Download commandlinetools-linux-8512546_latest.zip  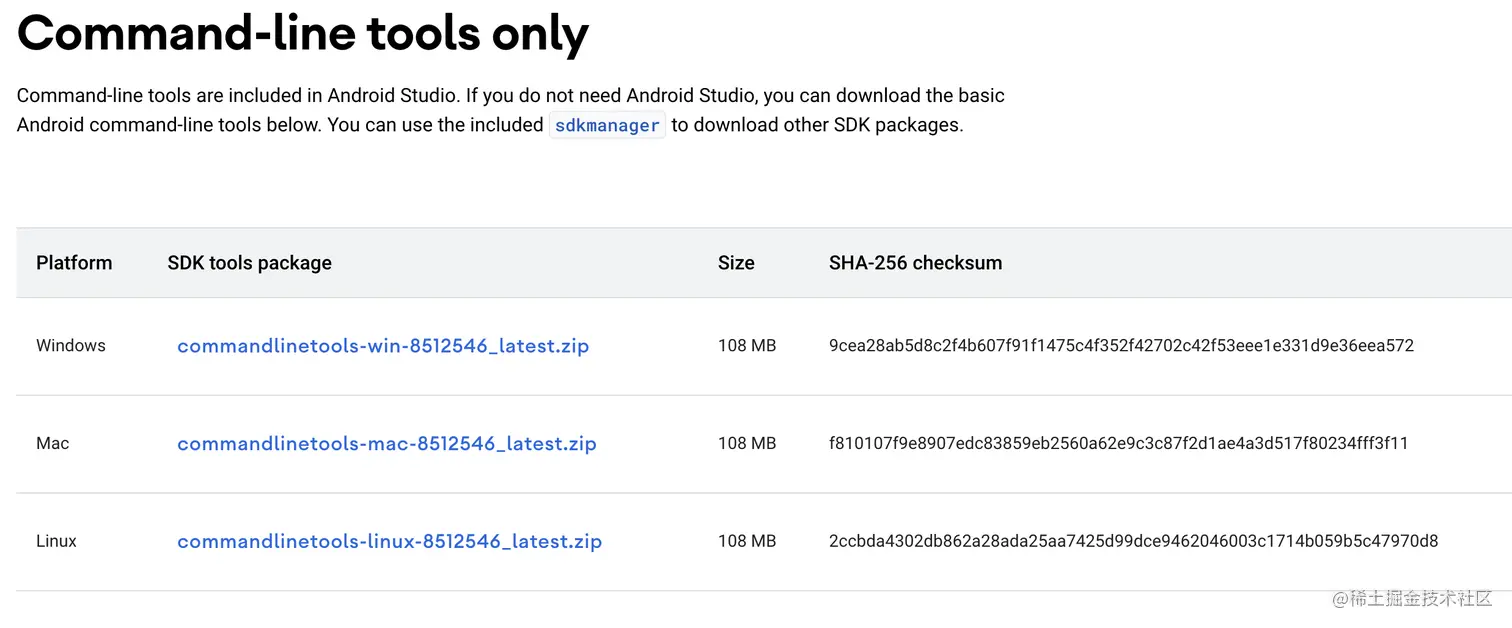point(389,542)
